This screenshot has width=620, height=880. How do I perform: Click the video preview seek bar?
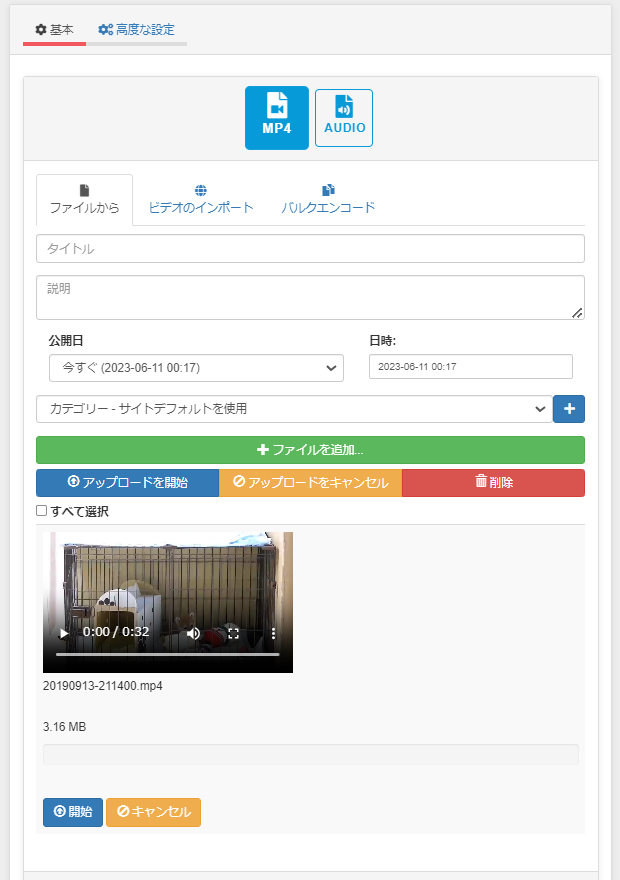pos(168,654)
